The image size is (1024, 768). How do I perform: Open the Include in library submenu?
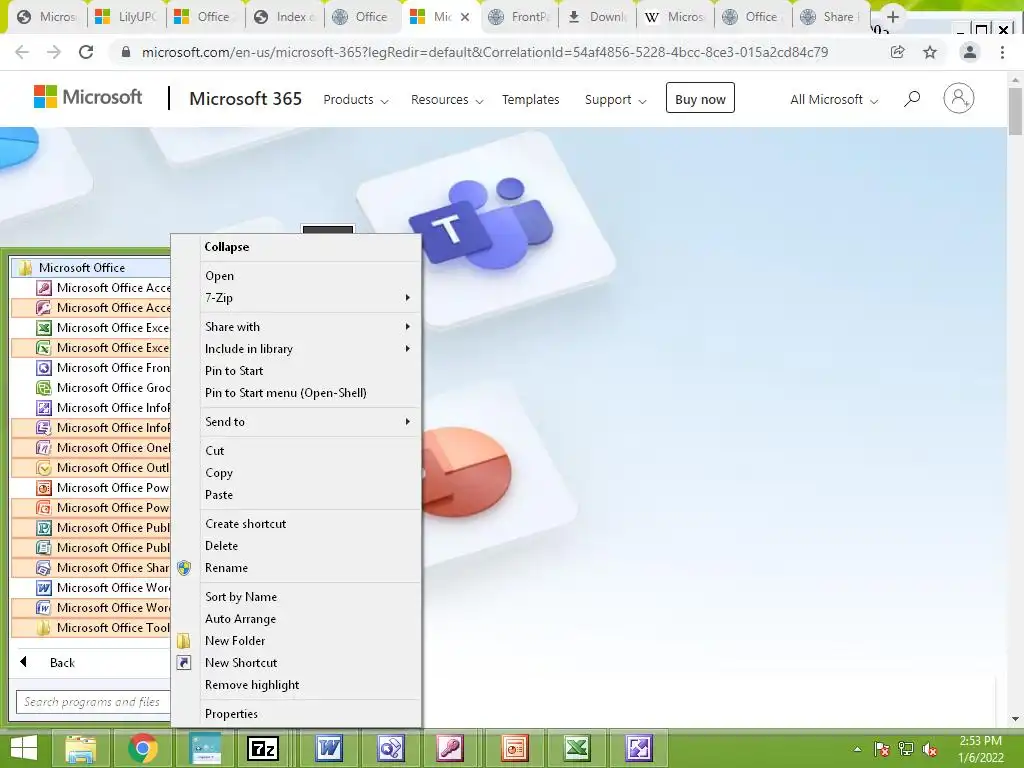point(310,349)
